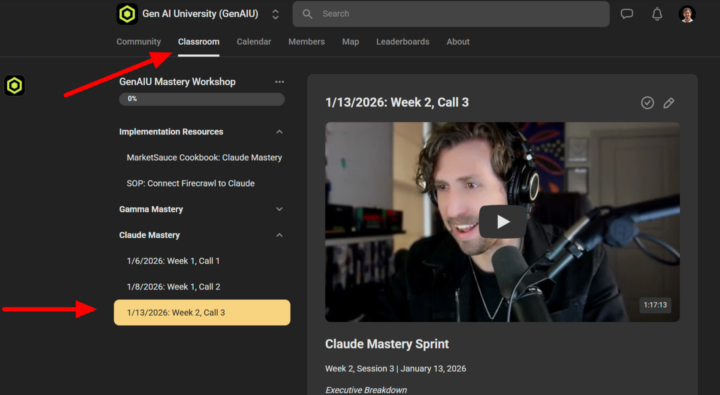
Task: Open the Map tab
Action: (350, 42)
